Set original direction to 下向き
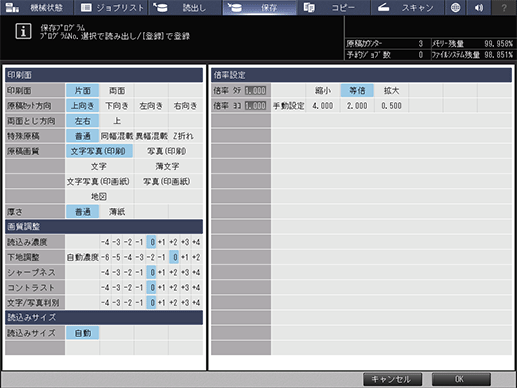Viewport: 517px width, 388px height. point(117,106)
